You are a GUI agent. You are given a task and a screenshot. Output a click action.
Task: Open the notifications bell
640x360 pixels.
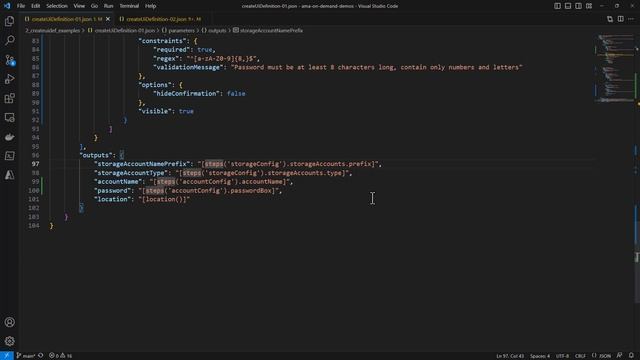click(x=631, y=356)
